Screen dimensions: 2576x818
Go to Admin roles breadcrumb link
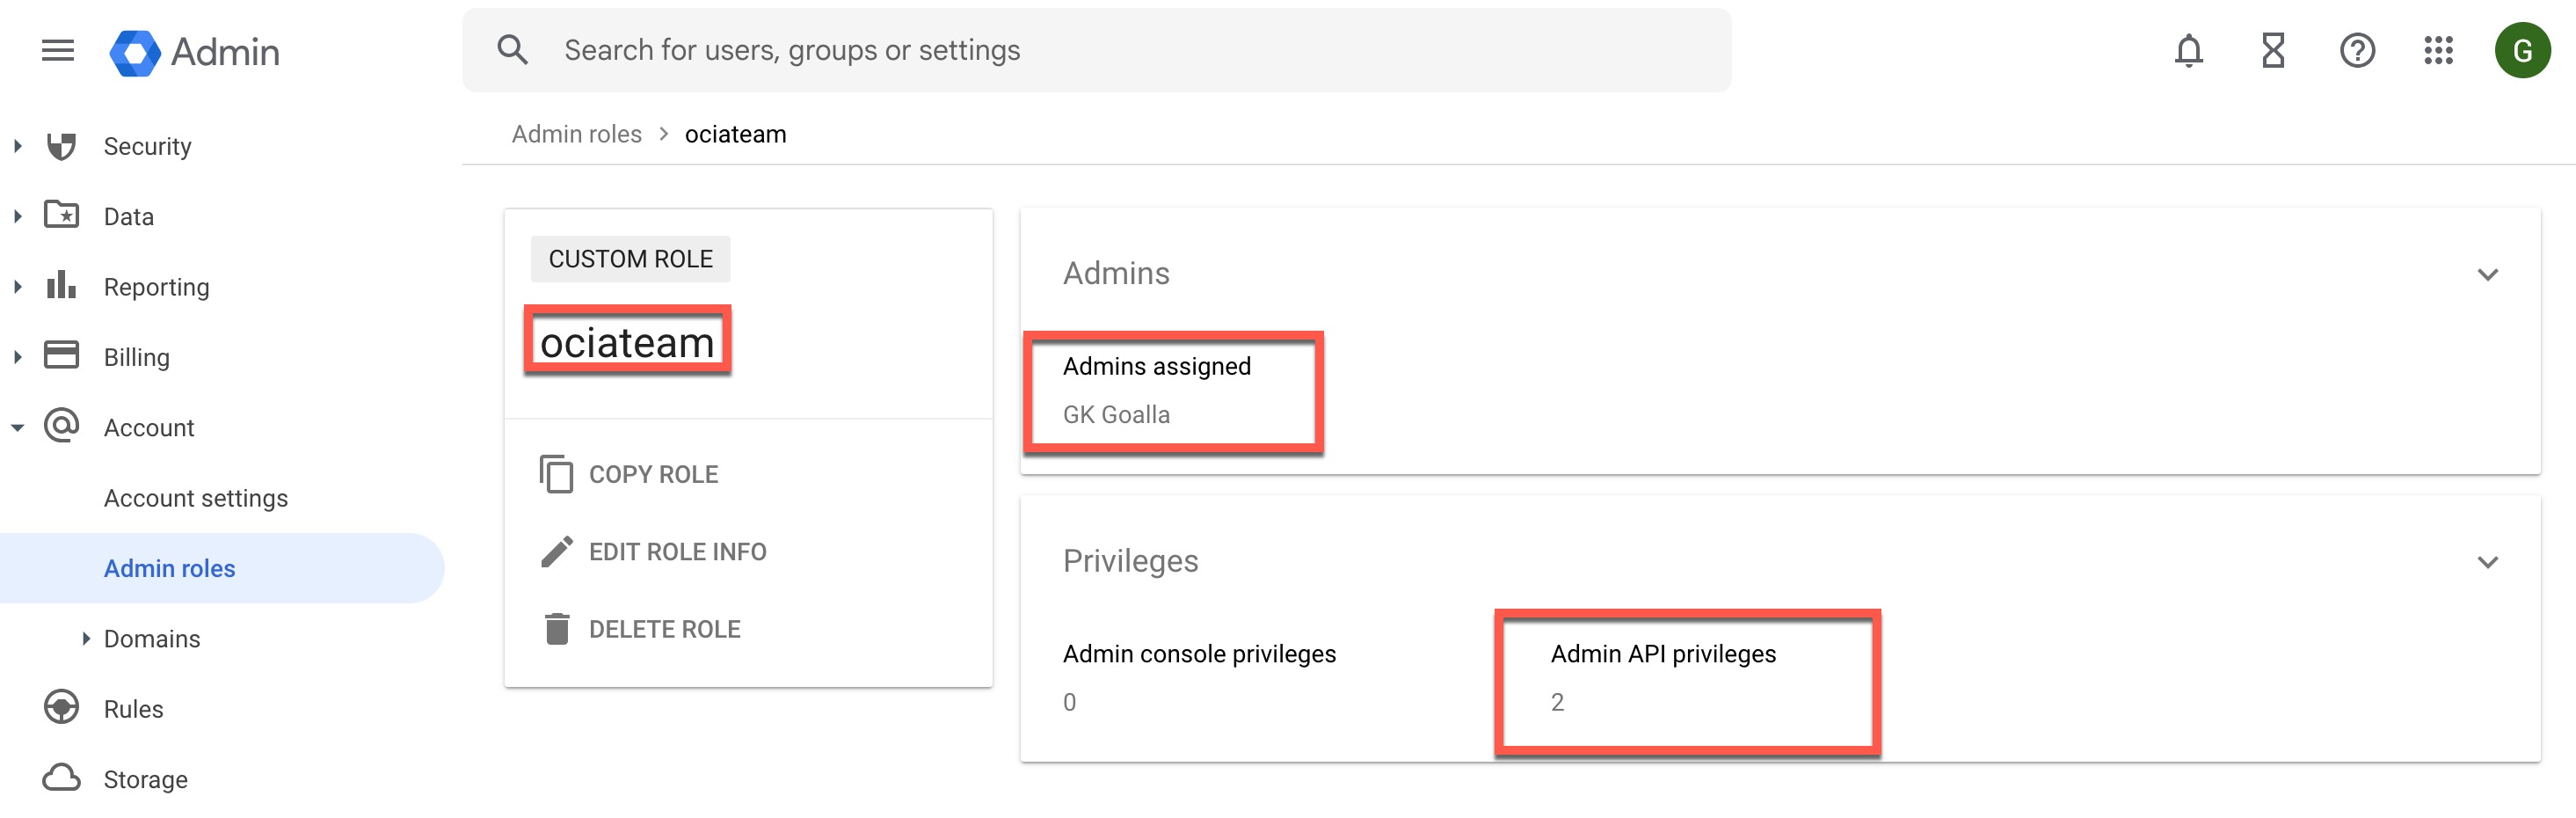point(577,134)
